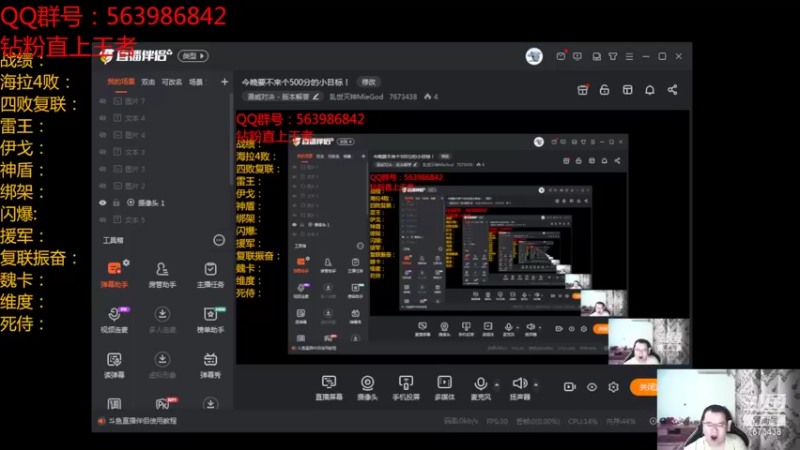Open the mail inbox icon
This screenshot has width=800, height=450.
coord(561,56)
